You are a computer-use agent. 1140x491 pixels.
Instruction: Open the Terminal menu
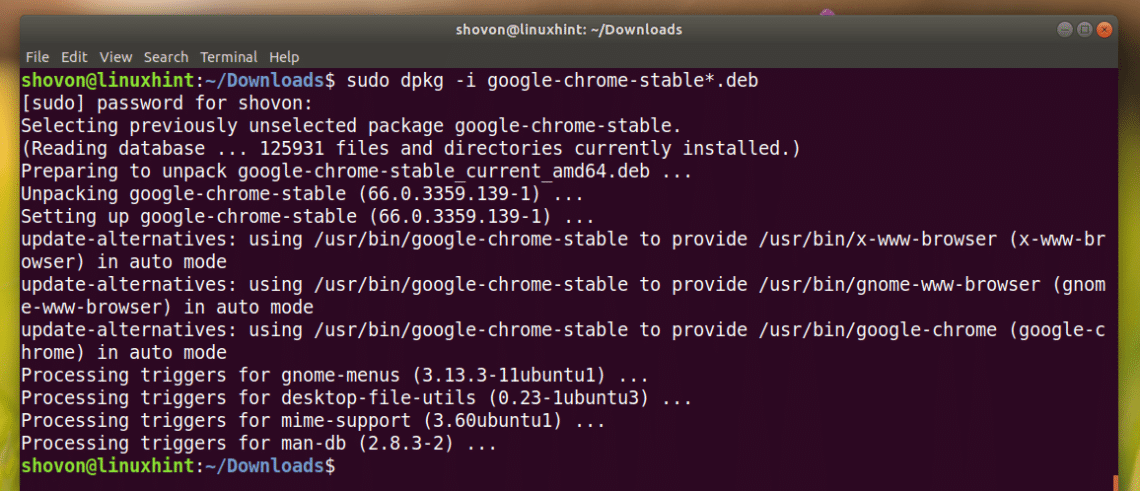point(229,57)
